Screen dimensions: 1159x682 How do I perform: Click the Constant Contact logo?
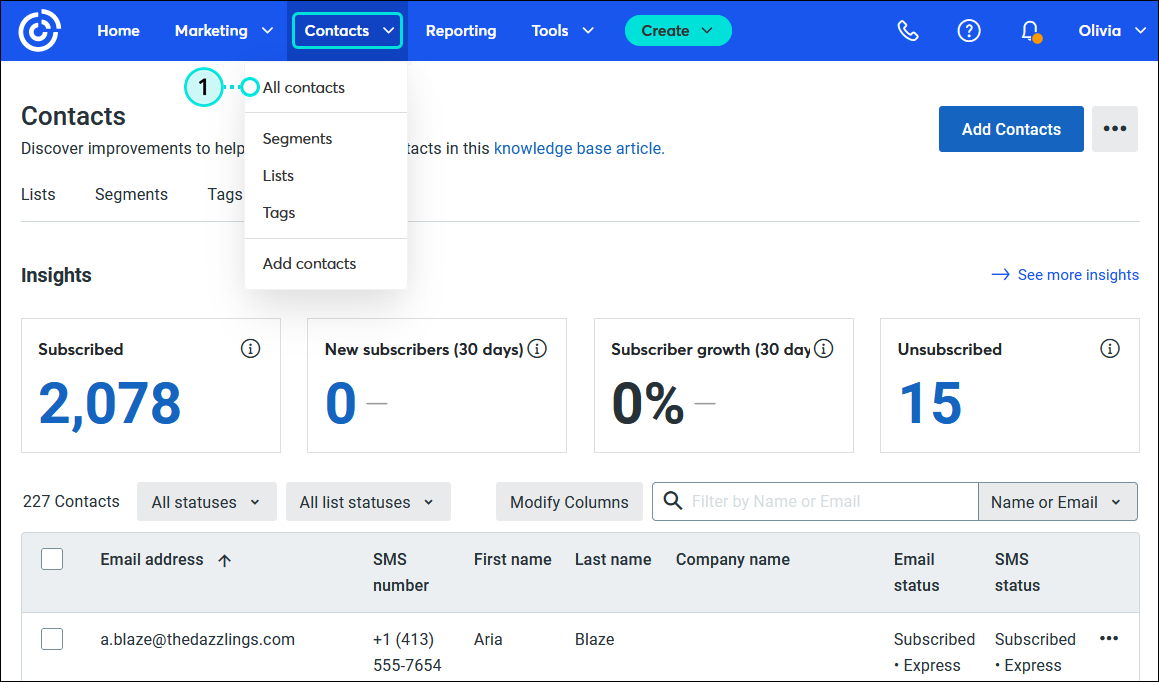click(x=39, y=30)
